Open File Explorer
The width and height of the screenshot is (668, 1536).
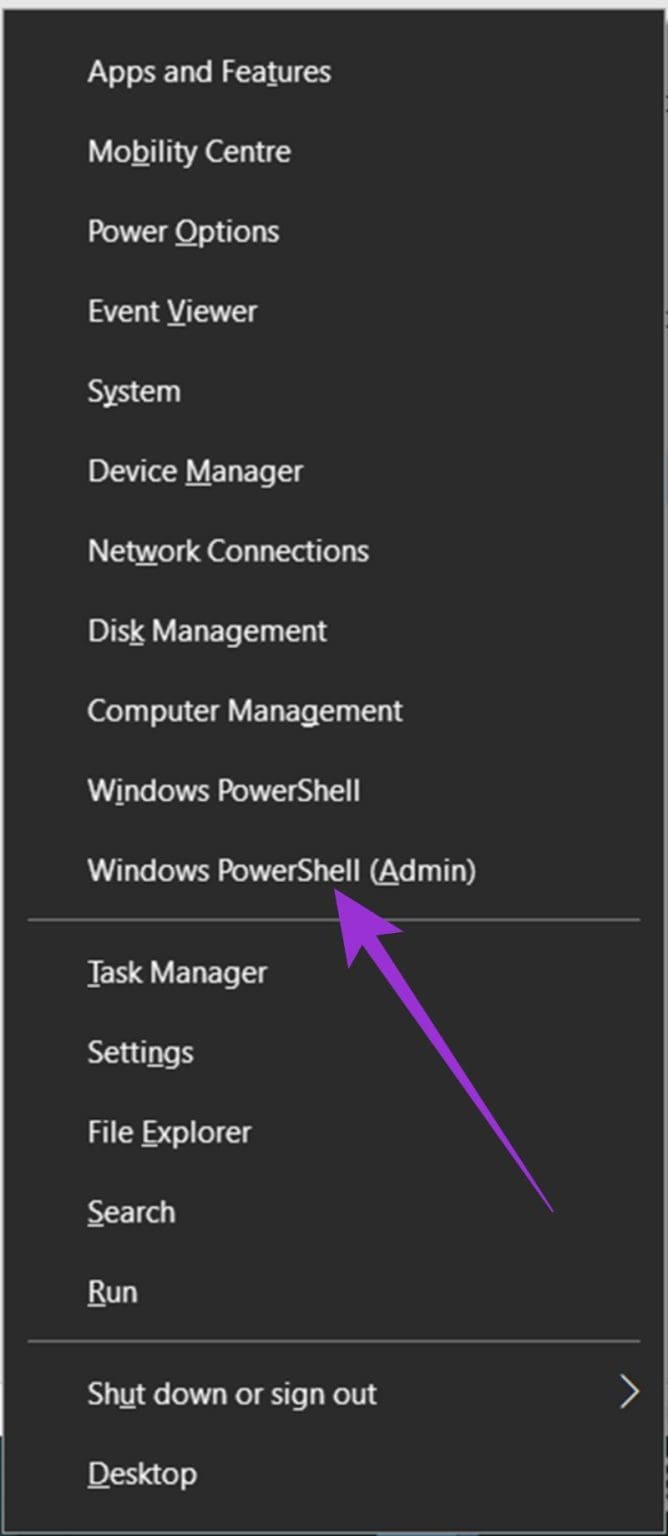(x=170, y=1132)
